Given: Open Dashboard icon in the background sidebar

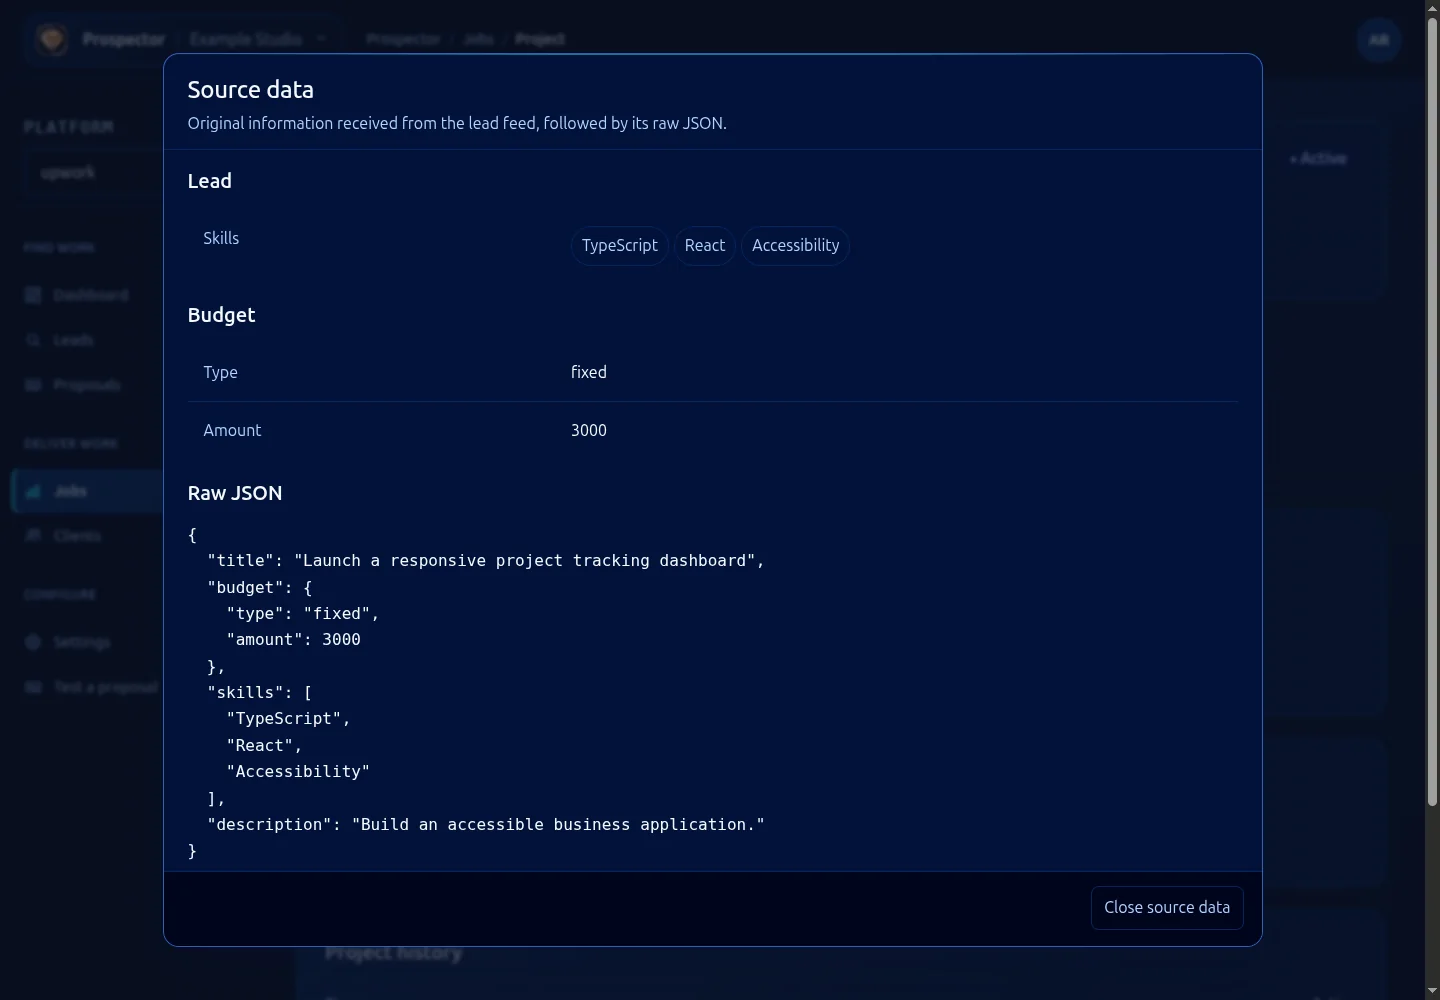Looking at the screenshot, I should coord(33,295).
